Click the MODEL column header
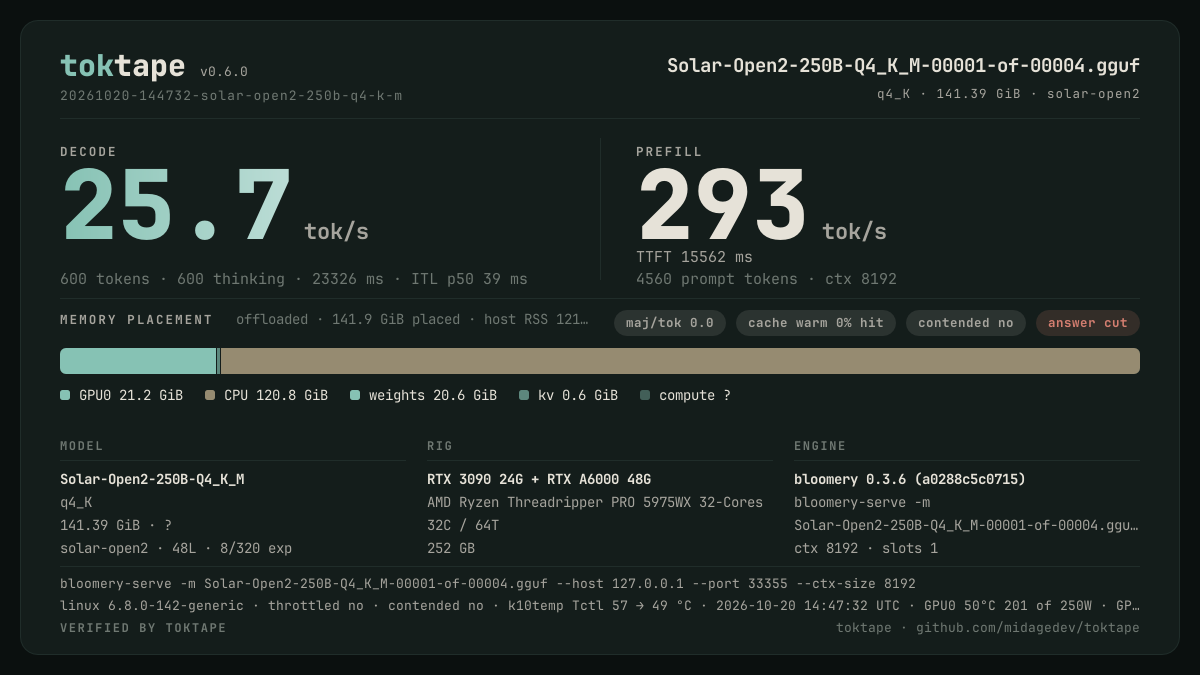Screen dimensions: 1200x675 [x=82, y=446]
